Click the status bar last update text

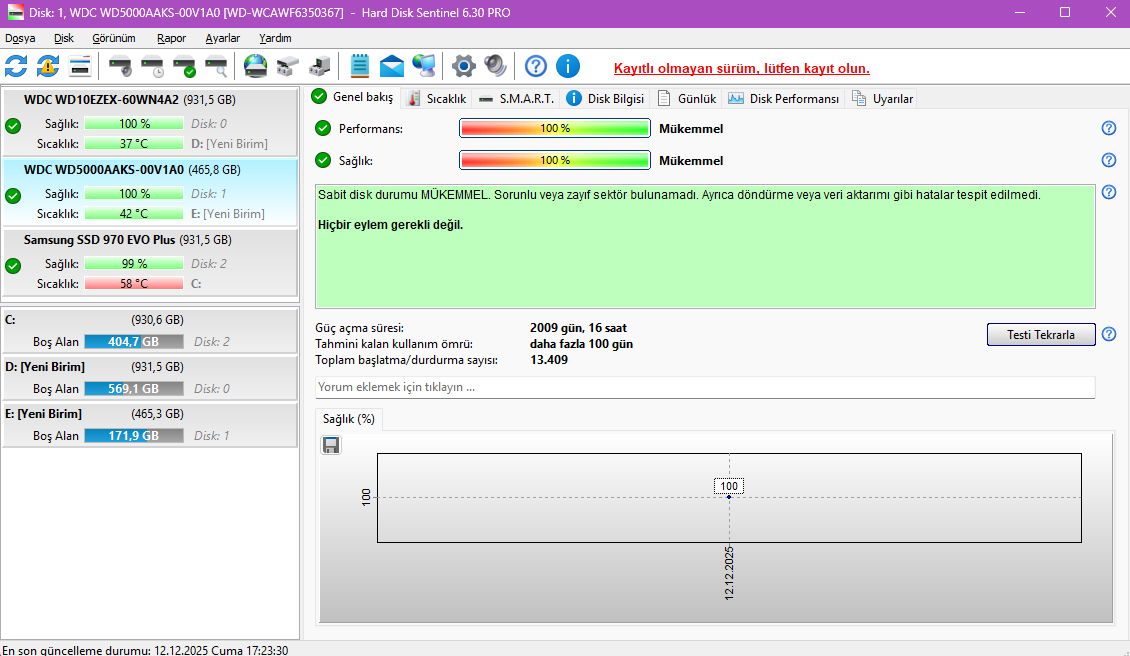[x=145, y=650]
